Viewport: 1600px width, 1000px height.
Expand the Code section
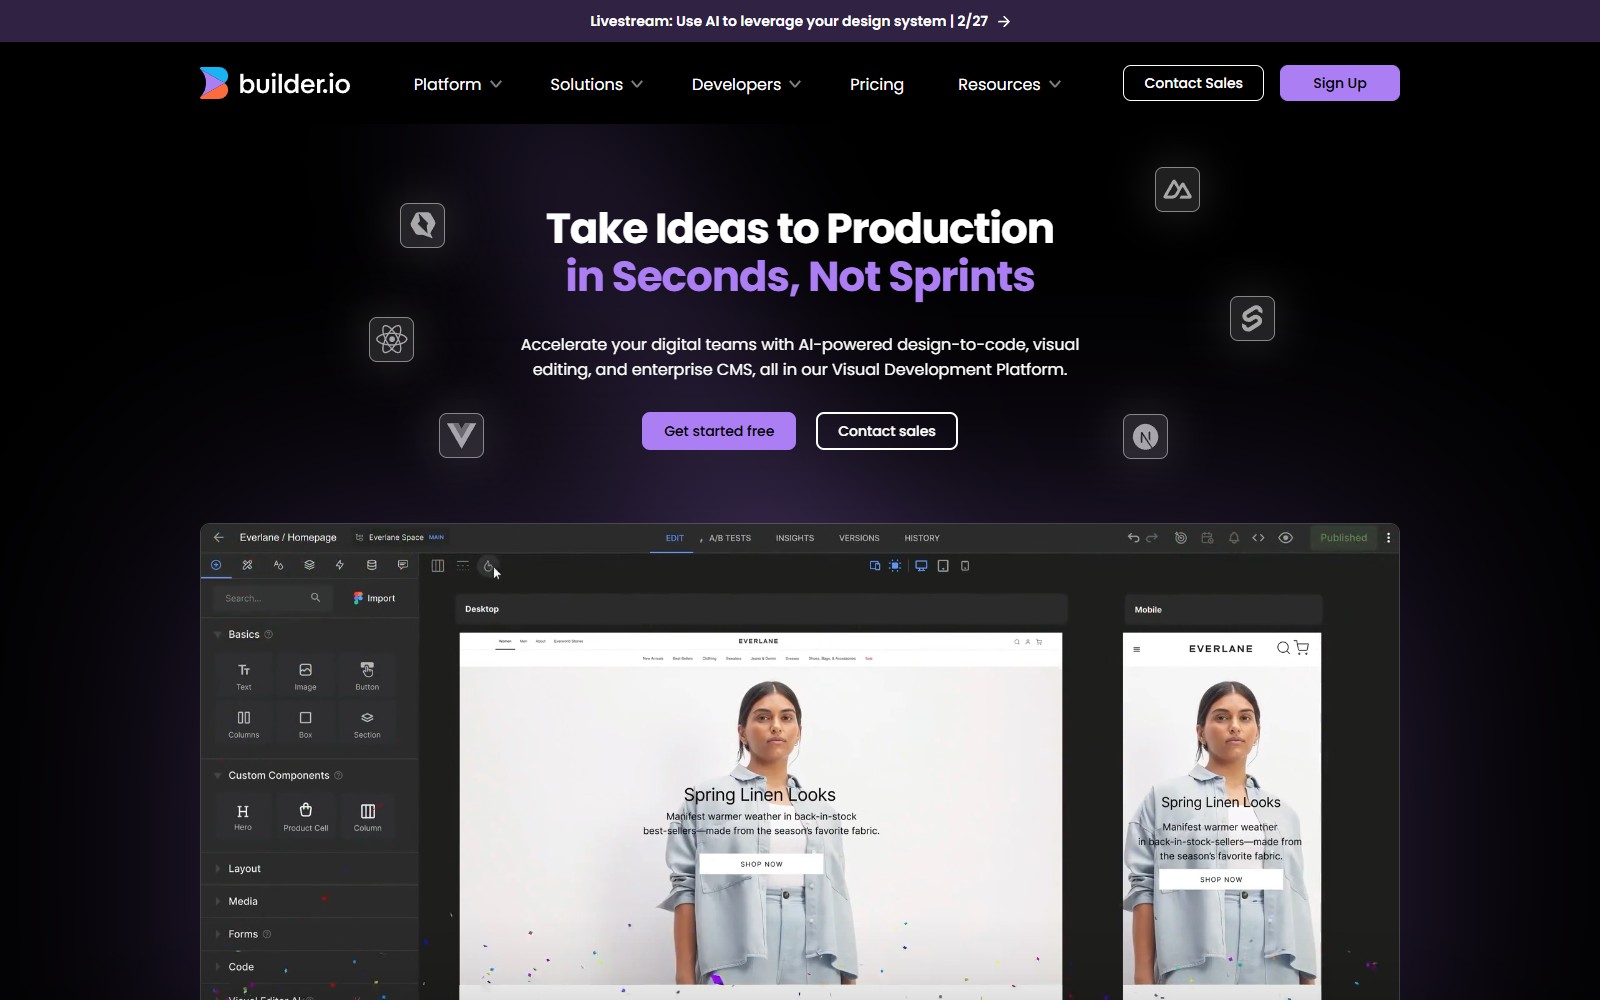tap(310, 967)
